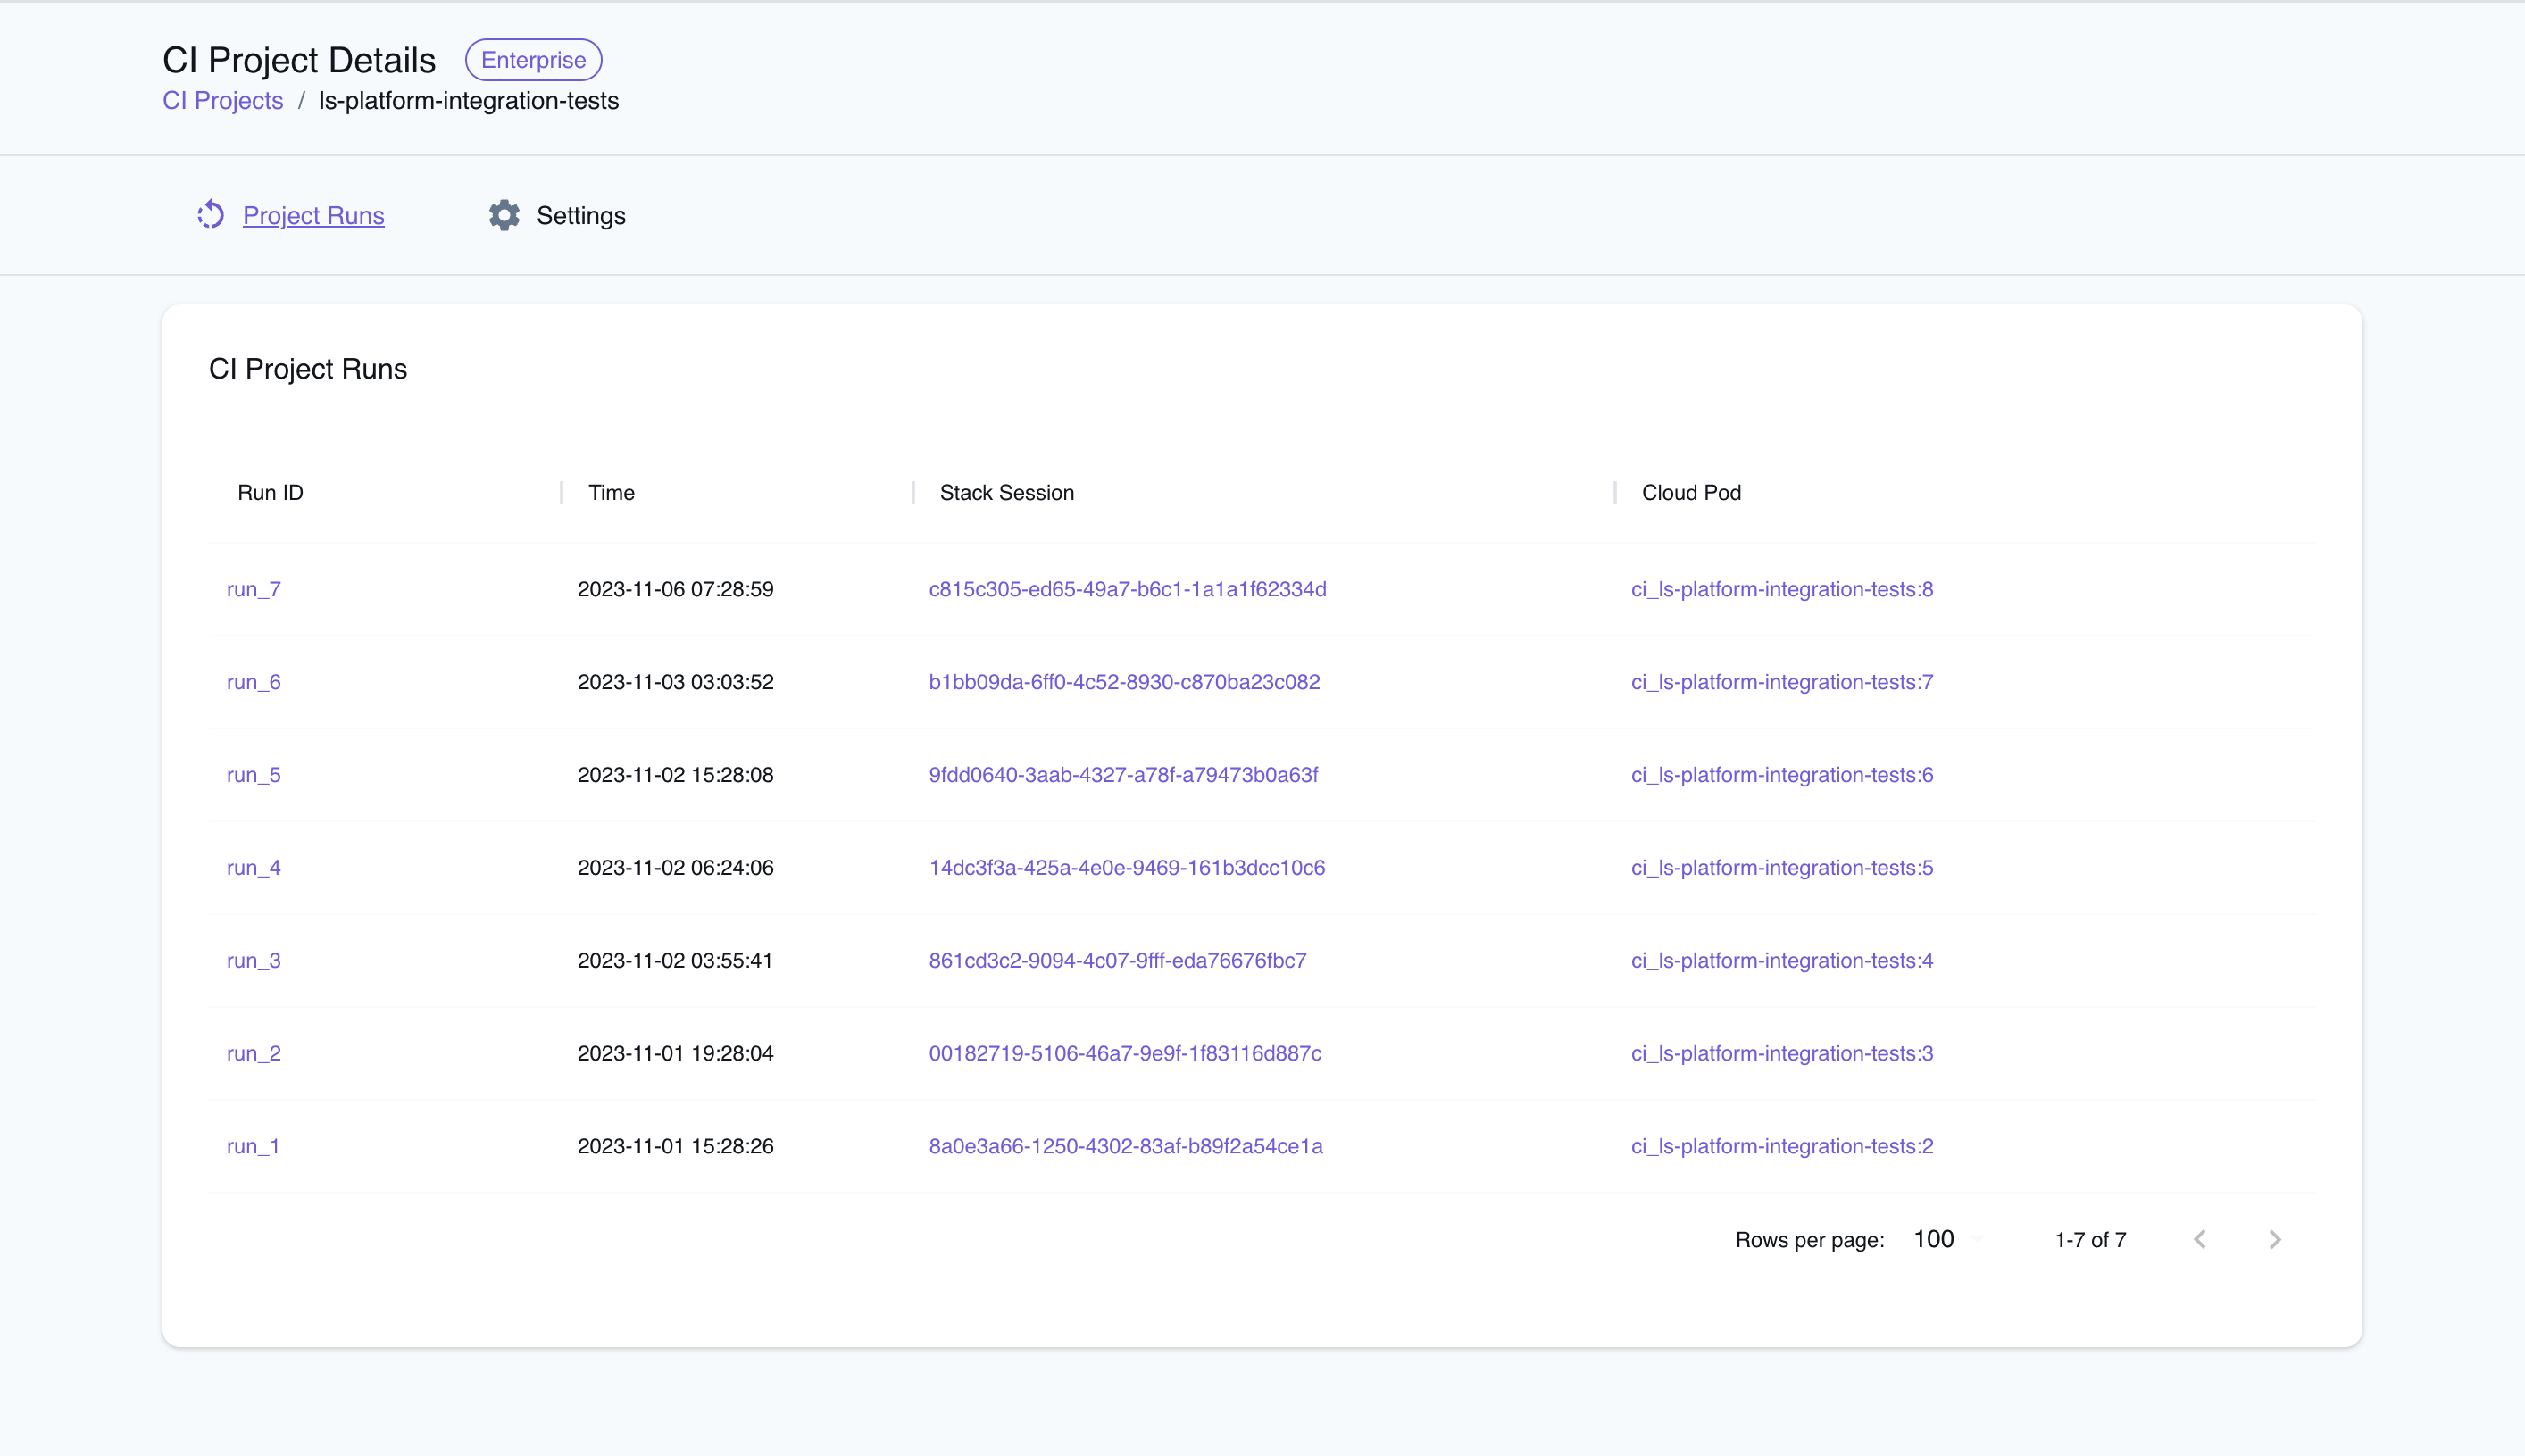The image size is (2525, 1456).
Task: Click the Project Runs history icon
Action: (211, 215)
